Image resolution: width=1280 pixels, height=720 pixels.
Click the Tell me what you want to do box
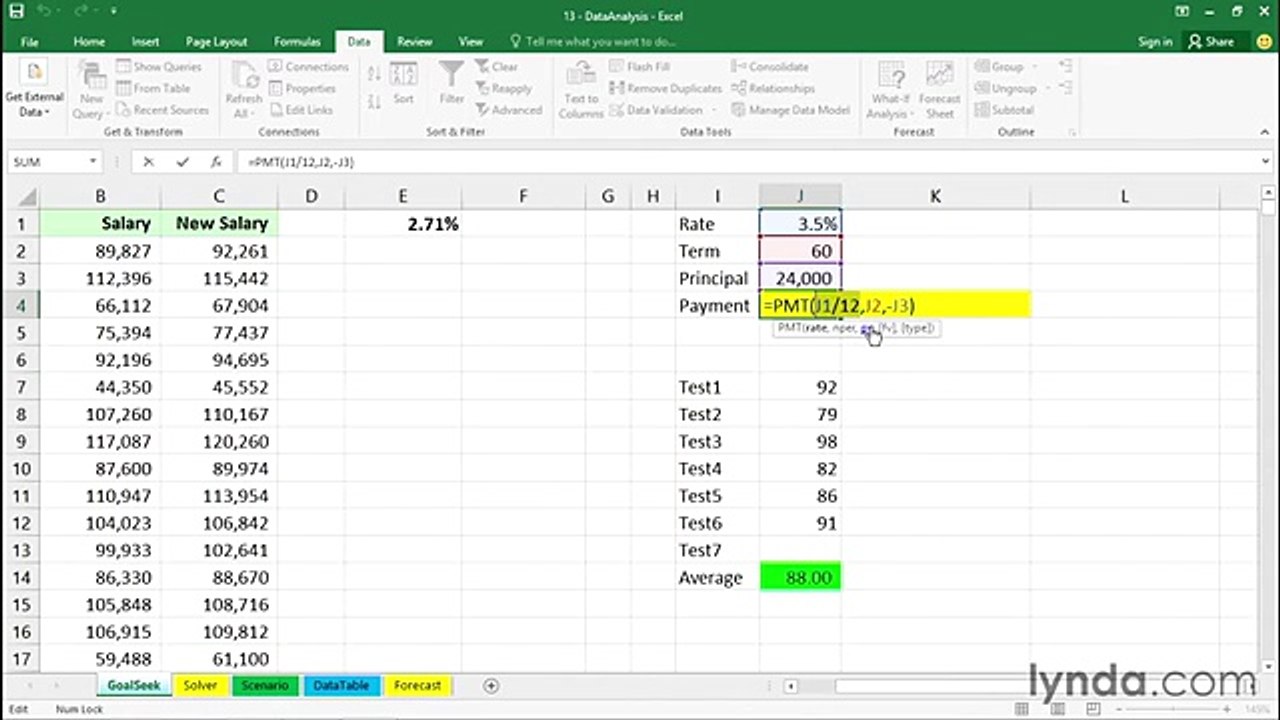[593, 42]
